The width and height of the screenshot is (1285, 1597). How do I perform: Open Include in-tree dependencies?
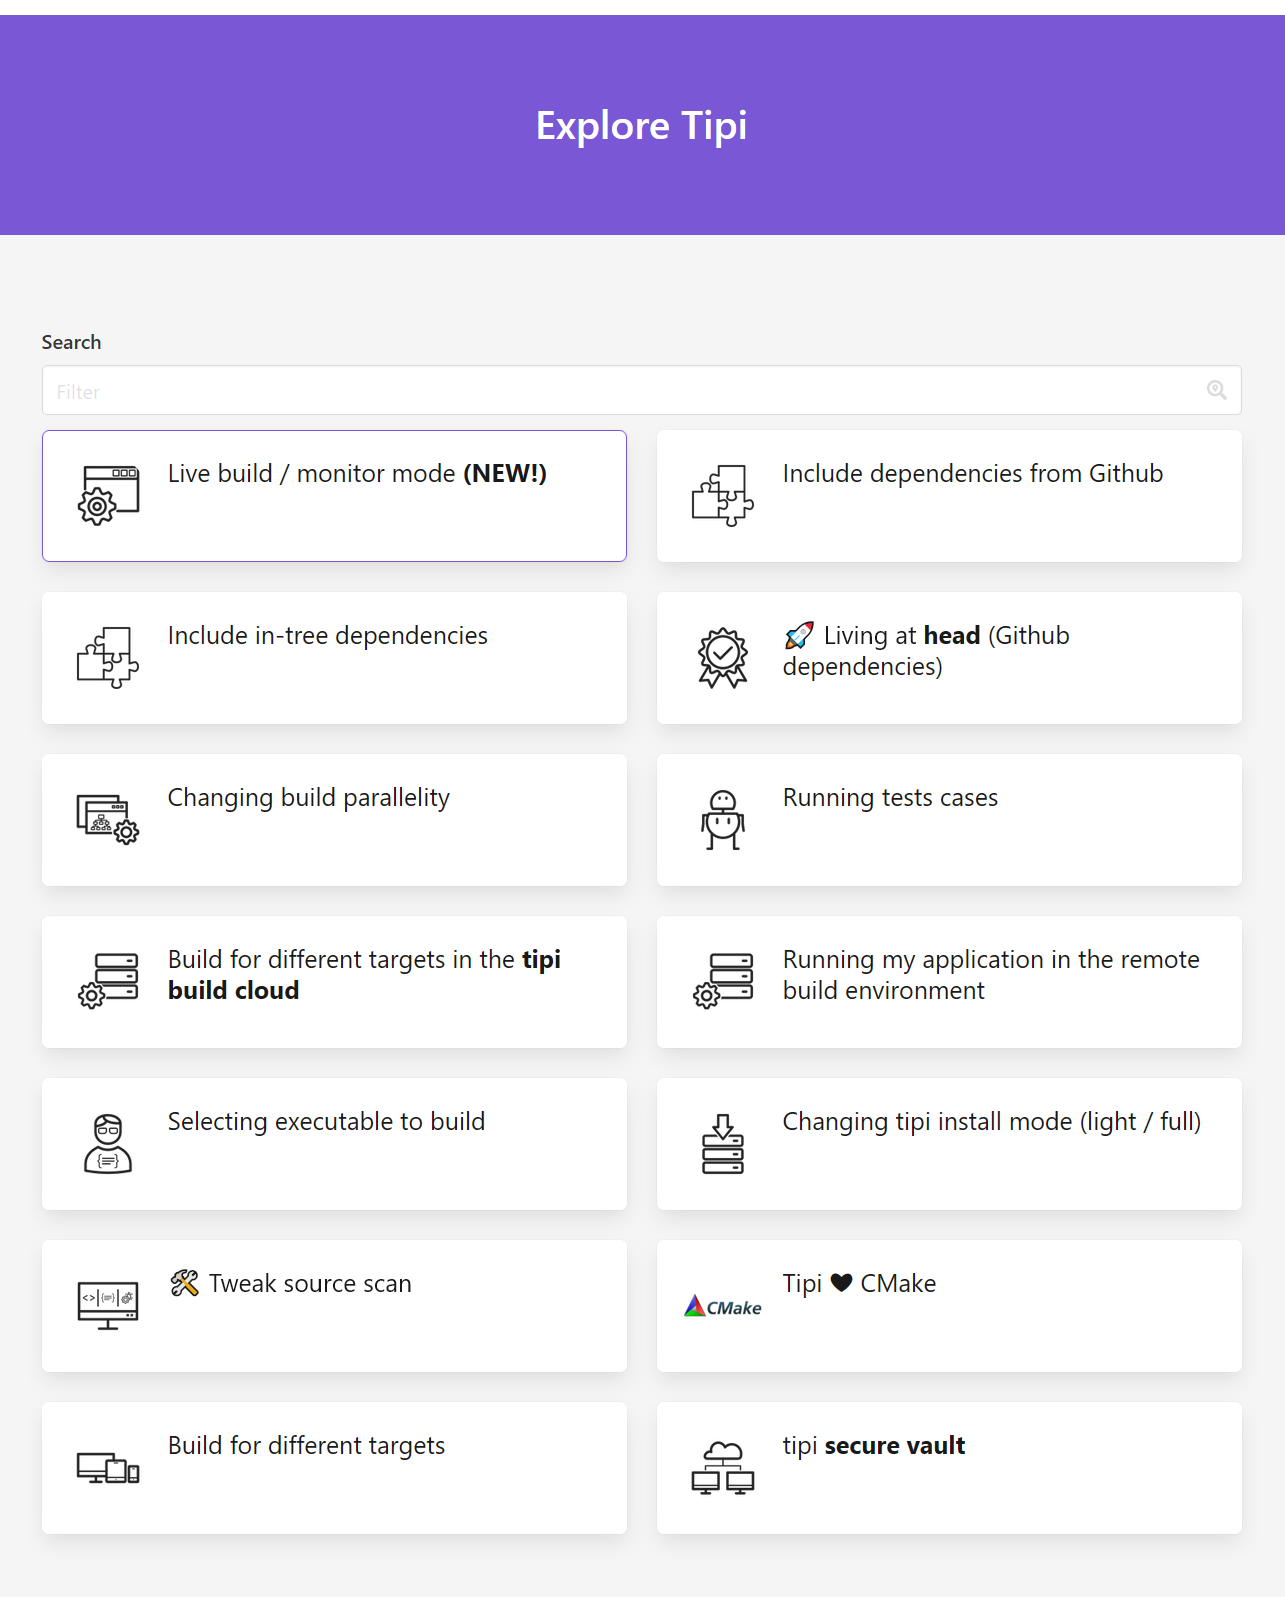click(327, 636)
